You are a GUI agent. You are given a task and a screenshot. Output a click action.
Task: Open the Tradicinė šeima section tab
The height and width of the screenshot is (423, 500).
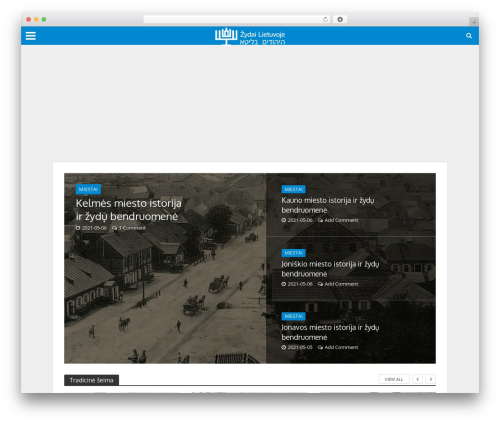click(x=91, y=380)
